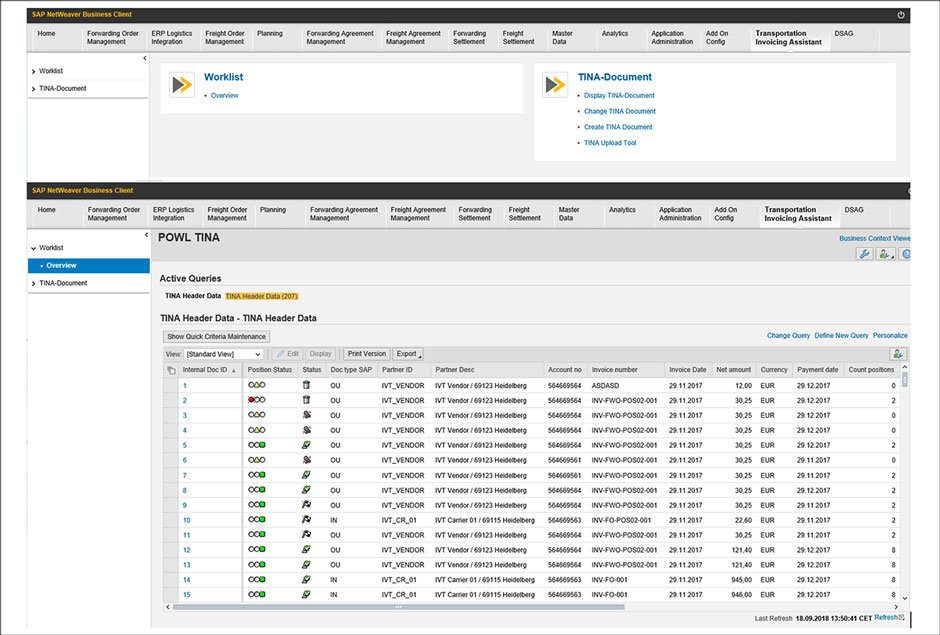Click TINA Header Data (207) query link
940x635 pixels.
pyautogui.click(x=261, y=296)
